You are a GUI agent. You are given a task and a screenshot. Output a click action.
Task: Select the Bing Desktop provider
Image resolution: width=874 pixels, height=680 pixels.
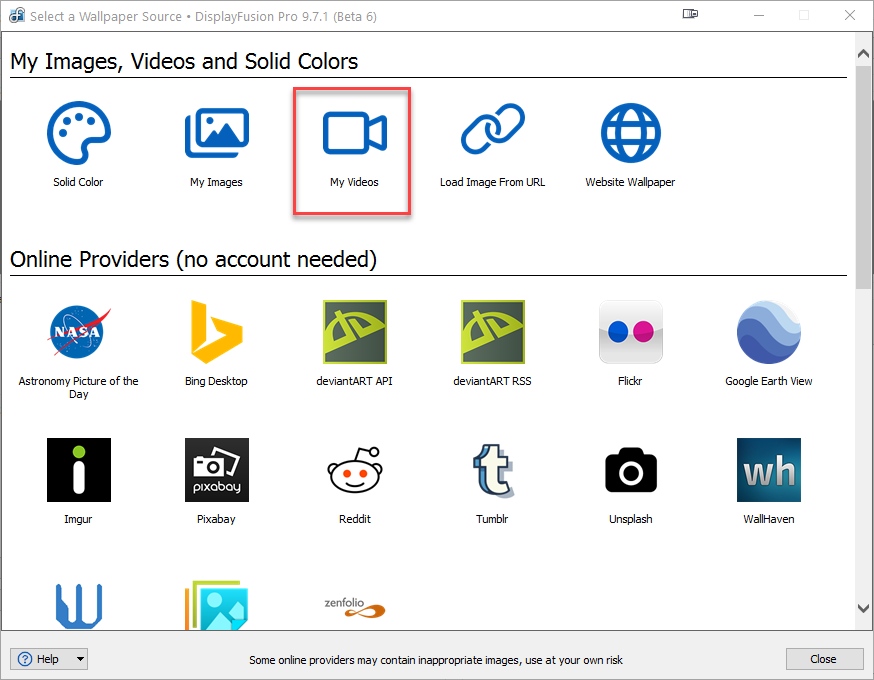(x=216, y=332)
